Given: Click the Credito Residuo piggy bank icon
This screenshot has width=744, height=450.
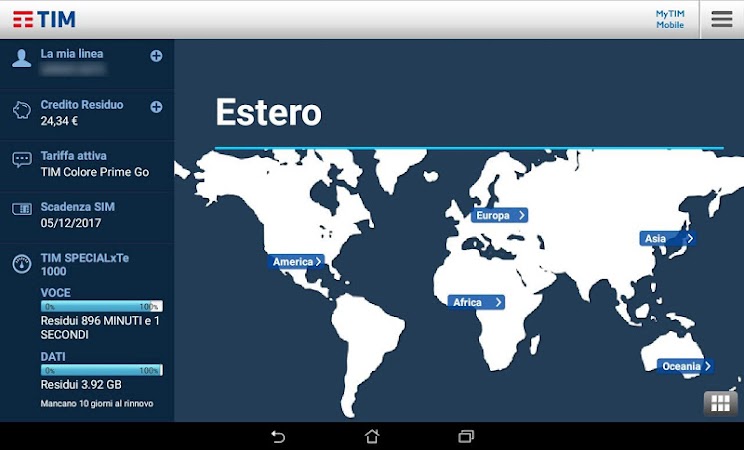Looking at the screenshot, I should (x=22, y=110).
